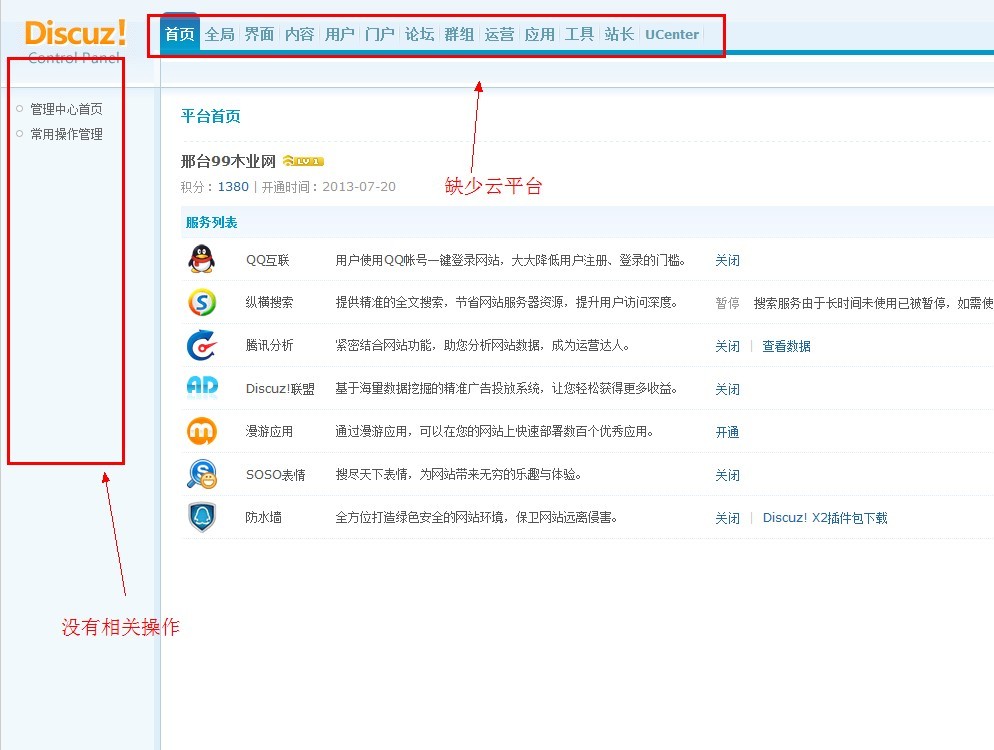Click the 纵横搜索 service name
994x750 pixels.
tap(269, 302)
